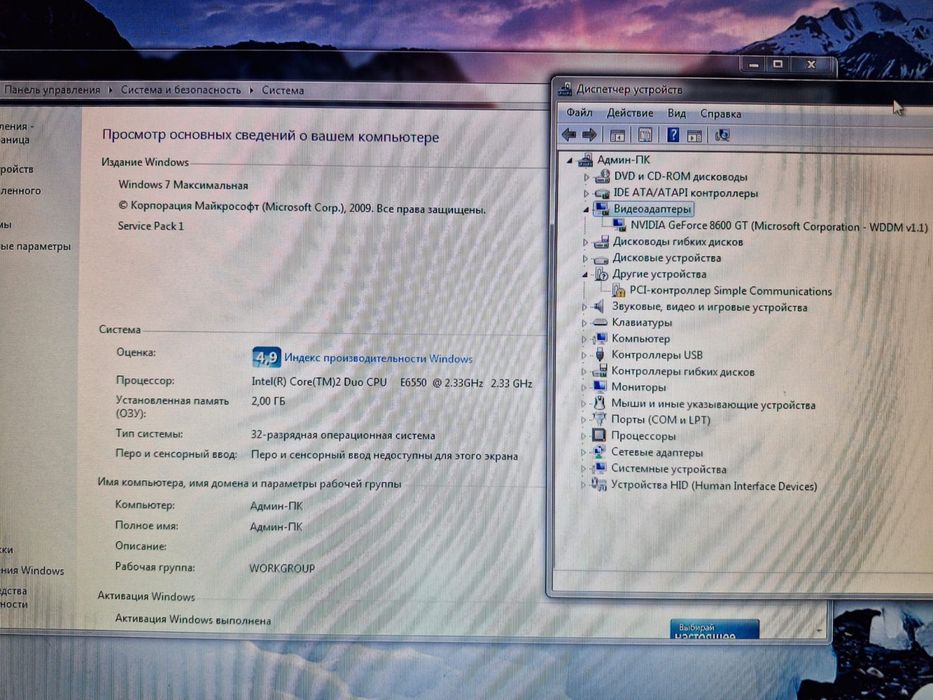Expand Мыши и иные указывающие устройства
Screen dimensions: 933x700
(x=584, y=404)
